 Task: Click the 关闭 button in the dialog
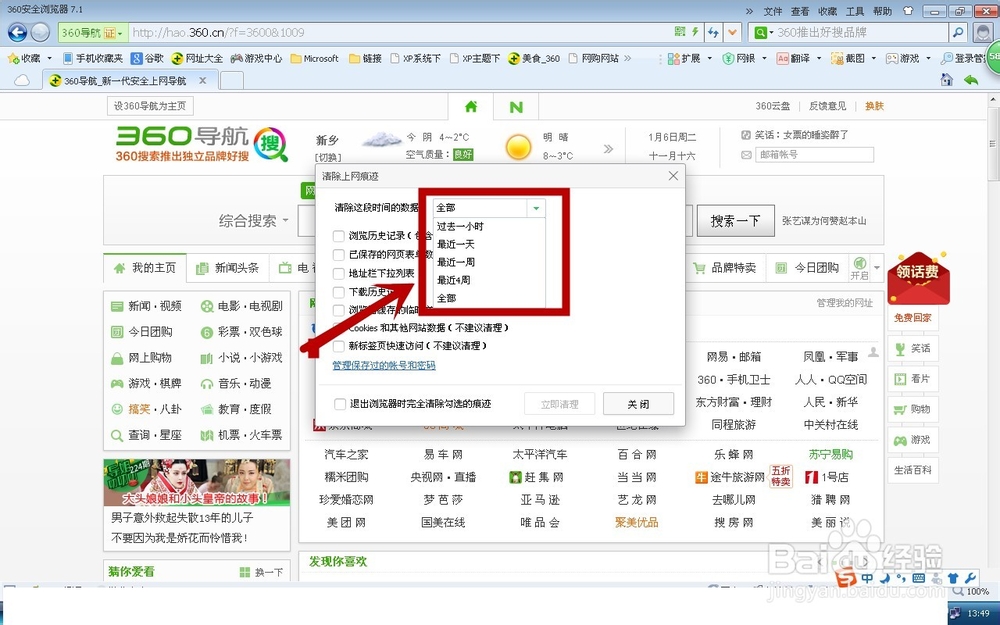(638, 404)
